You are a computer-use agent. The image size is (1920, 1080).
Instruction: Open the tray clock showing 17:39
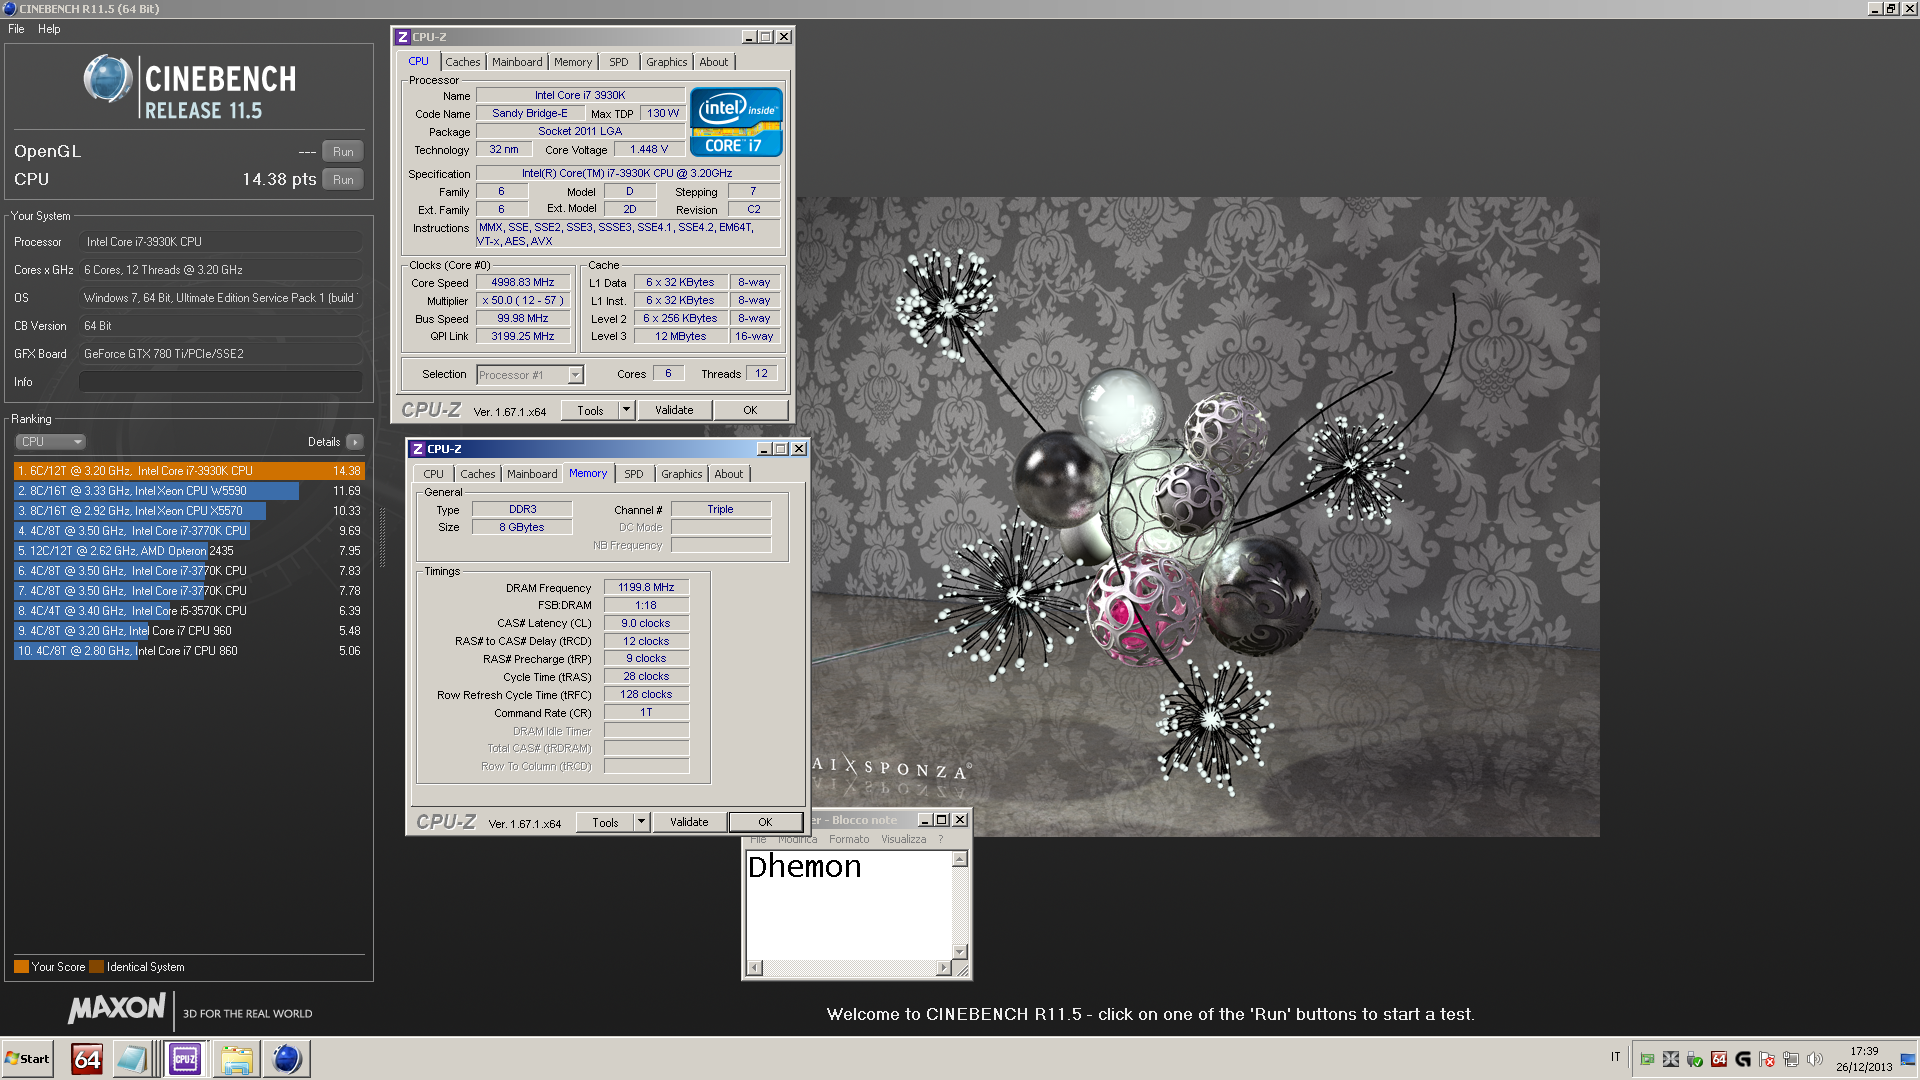coord(1864,1059)
